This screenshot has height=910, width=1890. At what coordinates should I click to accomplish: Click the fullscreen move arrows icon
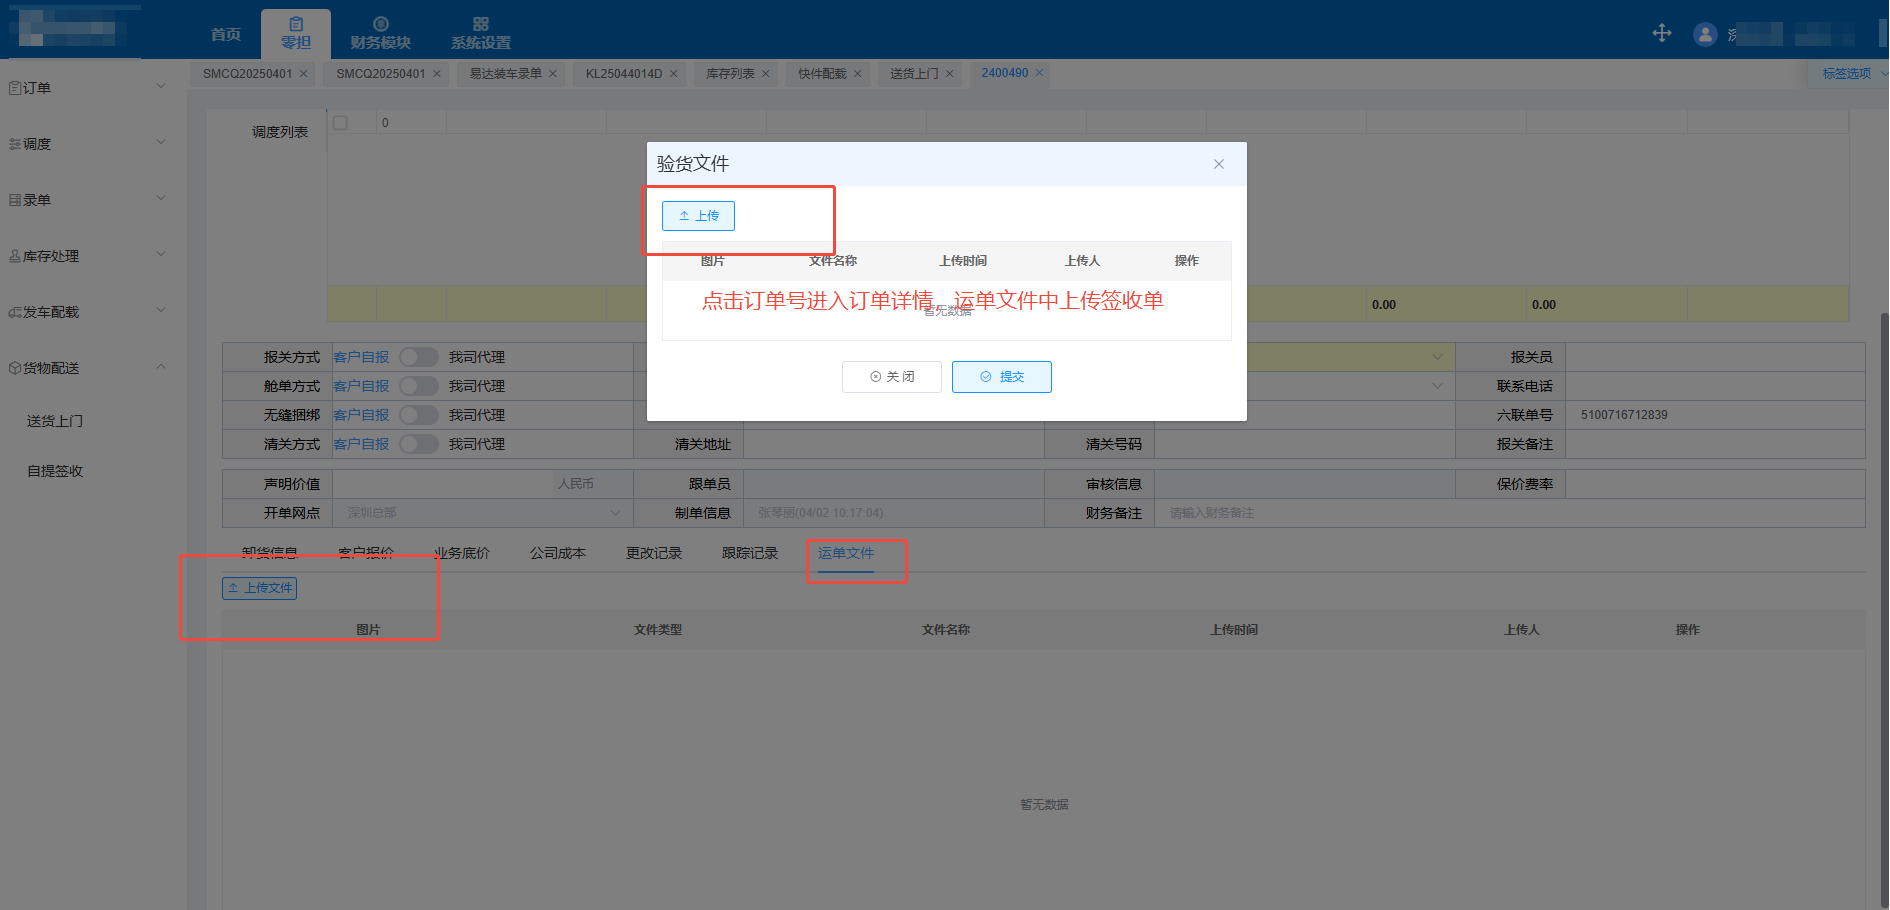click(x=1661, y=33)
